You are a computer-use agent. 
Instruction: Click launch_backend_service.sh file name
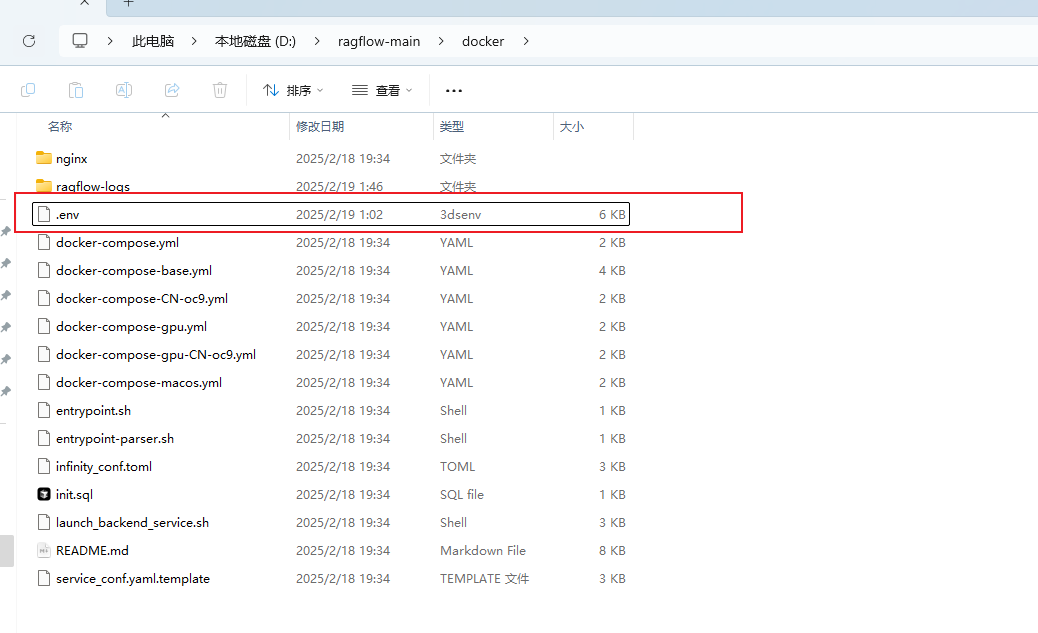click(132, 522)
